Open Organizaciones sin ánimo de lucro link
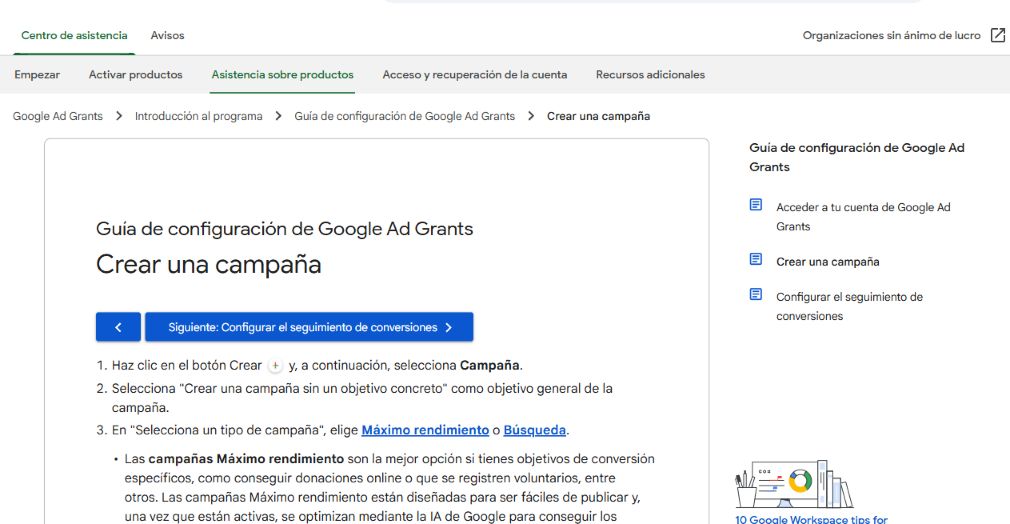The height and width of the screenshot is (524, 1010). (891, 35)
